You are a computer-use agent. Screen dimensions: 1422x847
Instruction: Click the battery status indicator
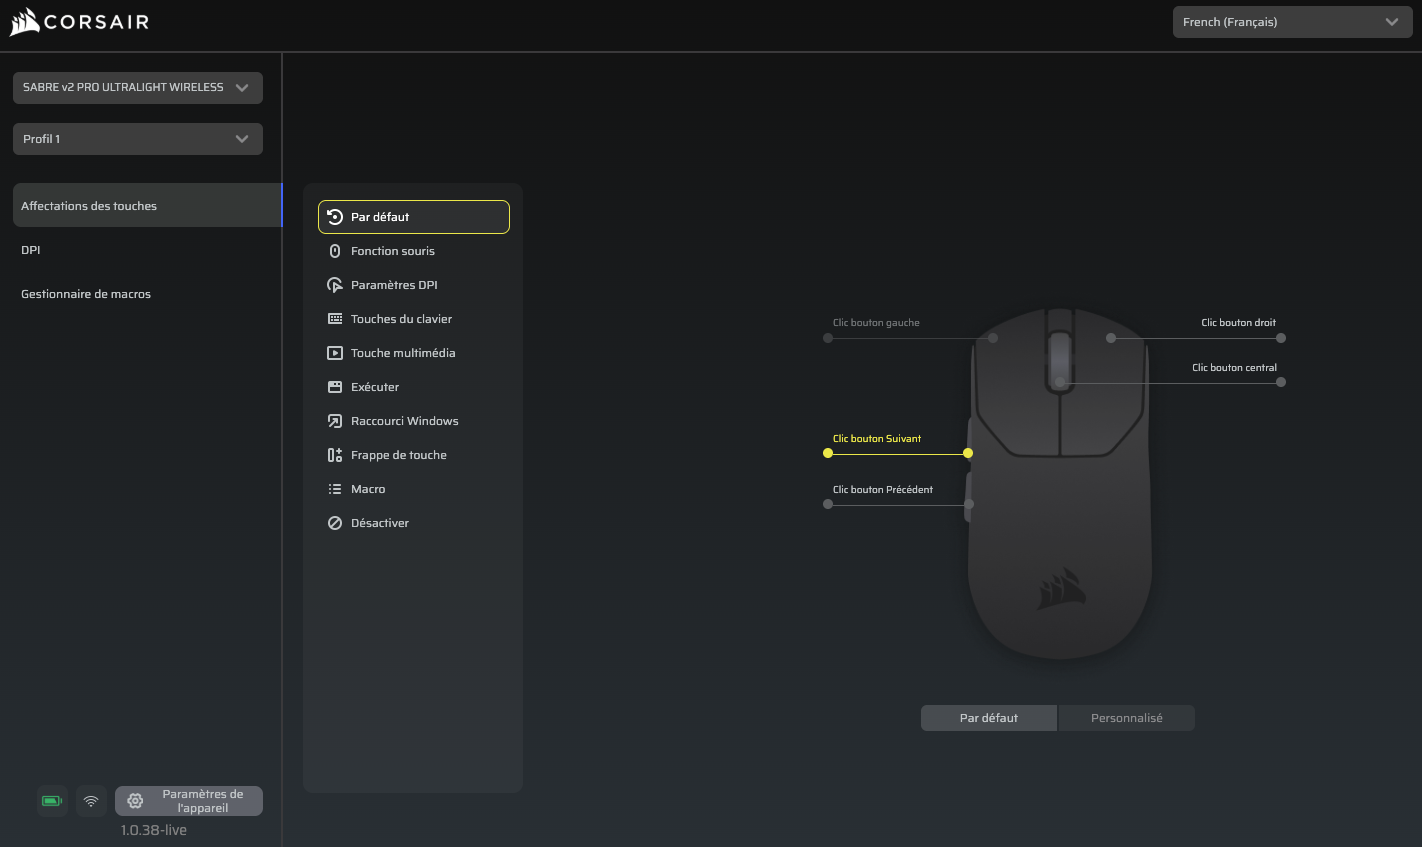51,801
